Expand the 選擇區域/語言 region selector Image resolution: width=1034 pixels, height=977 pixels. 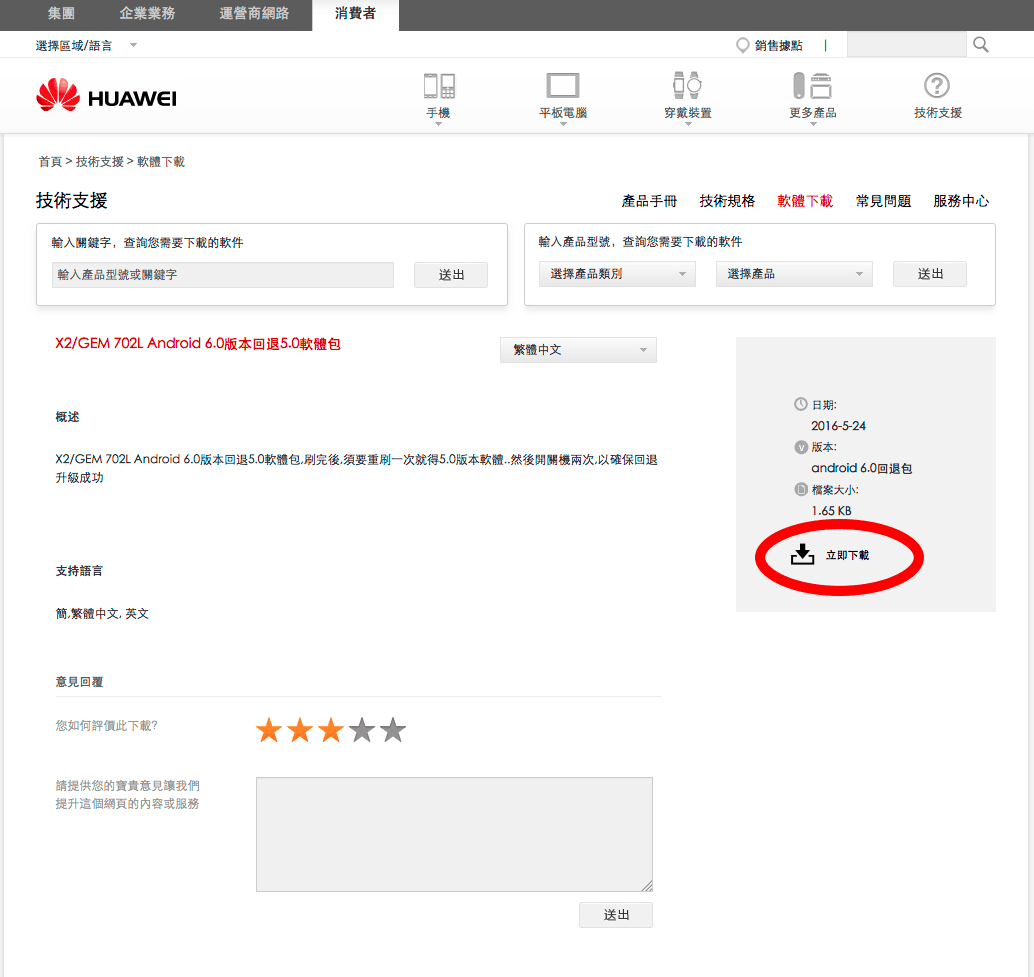[86, 45]
